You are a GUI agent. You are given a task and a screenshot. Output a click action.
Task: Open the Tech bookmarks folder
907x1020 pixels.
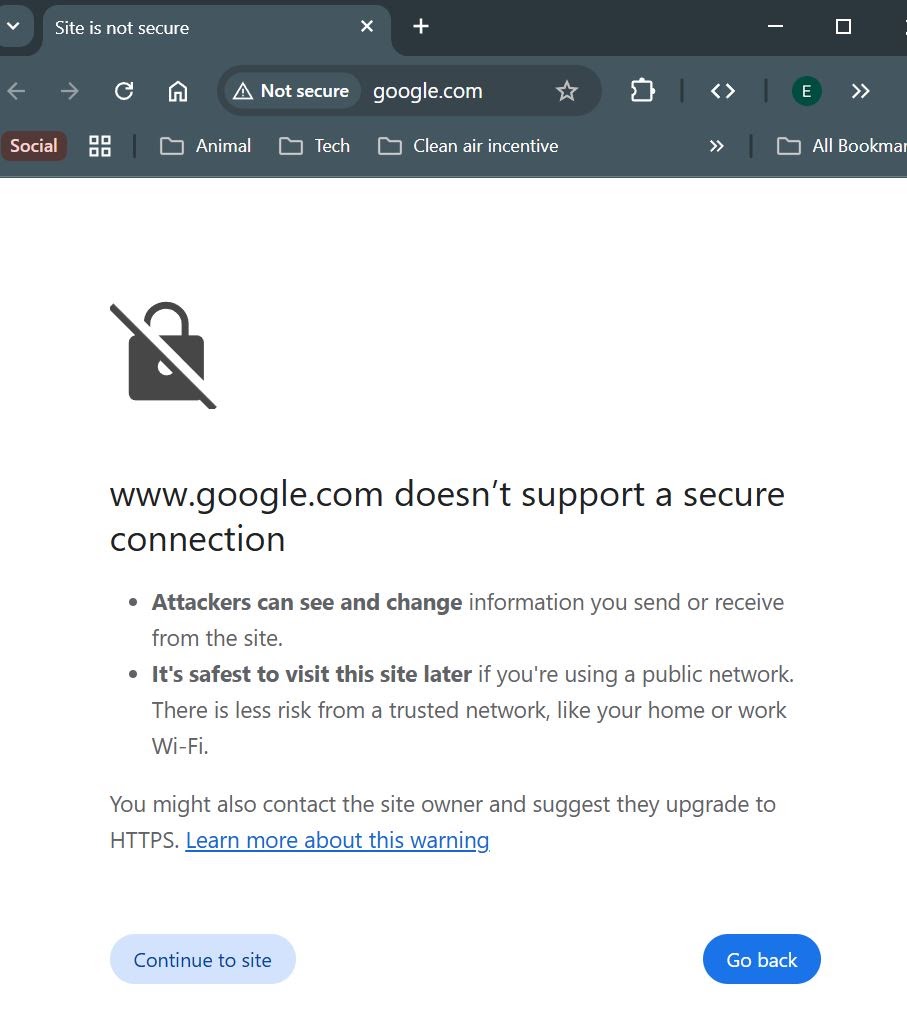[315, 146]
